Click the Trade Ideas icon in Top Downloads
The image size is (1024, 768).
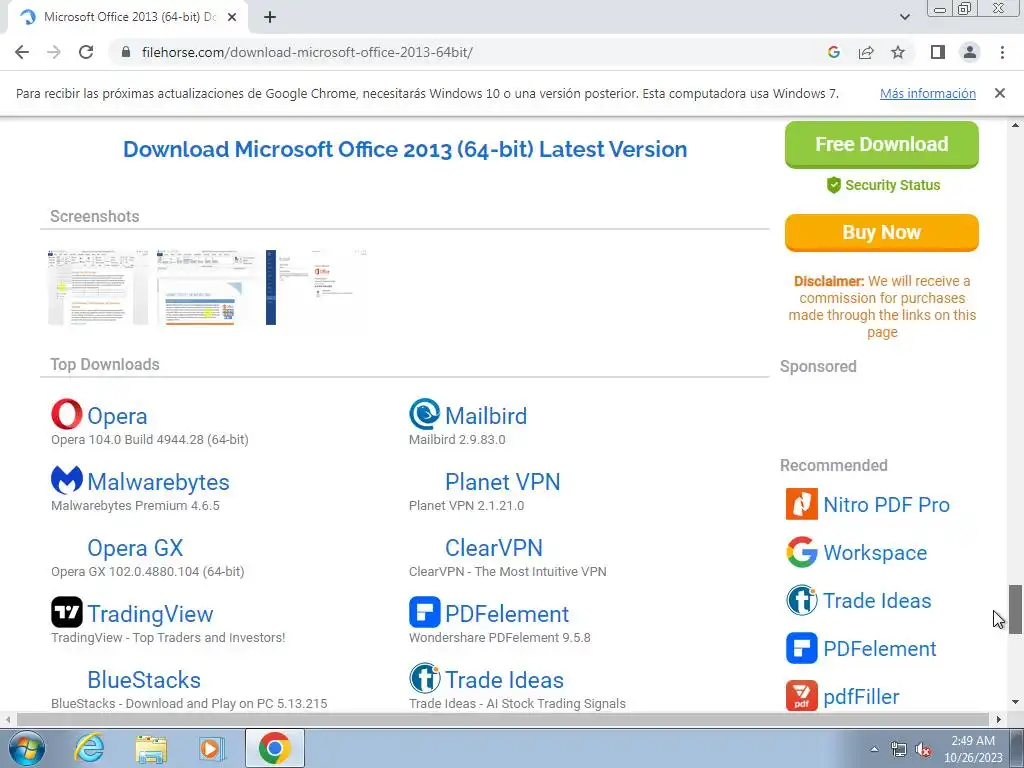424,678
